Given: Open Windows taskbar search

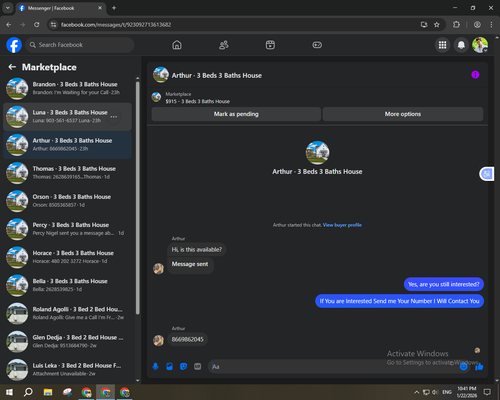Looking at the screenshot, I should click(x=28, y=392).
